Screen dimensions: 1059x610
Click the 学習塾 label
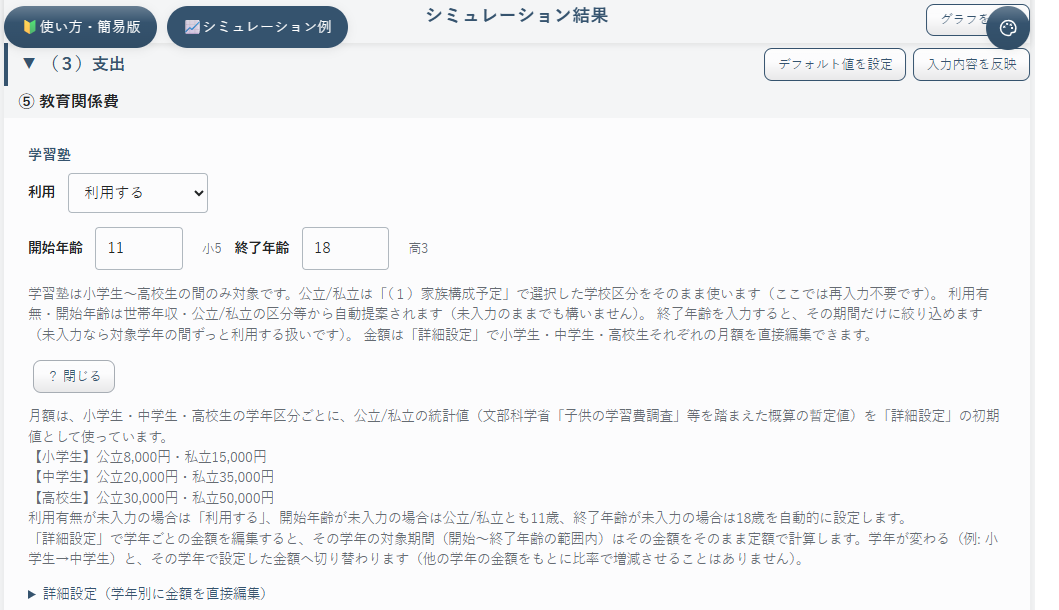49,155
